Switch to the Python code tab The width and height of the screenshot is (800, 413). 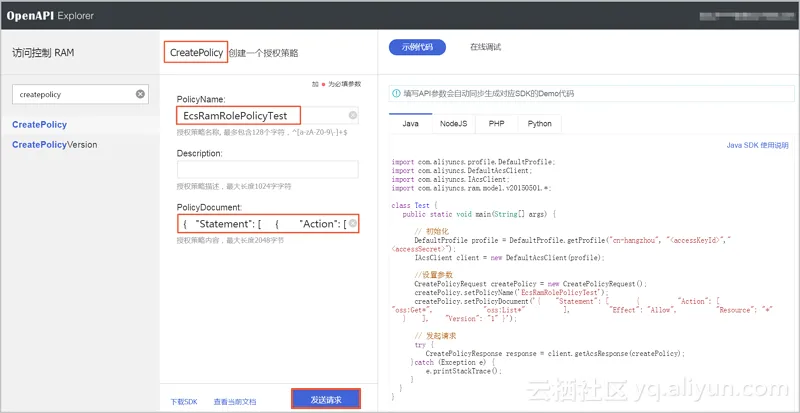[539, 124]
